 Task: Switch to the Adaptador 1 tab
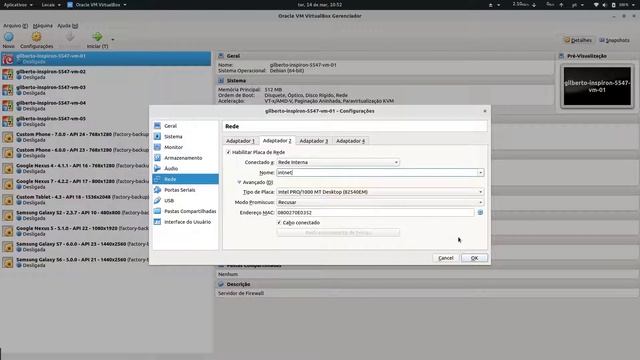tap(240, 141)
